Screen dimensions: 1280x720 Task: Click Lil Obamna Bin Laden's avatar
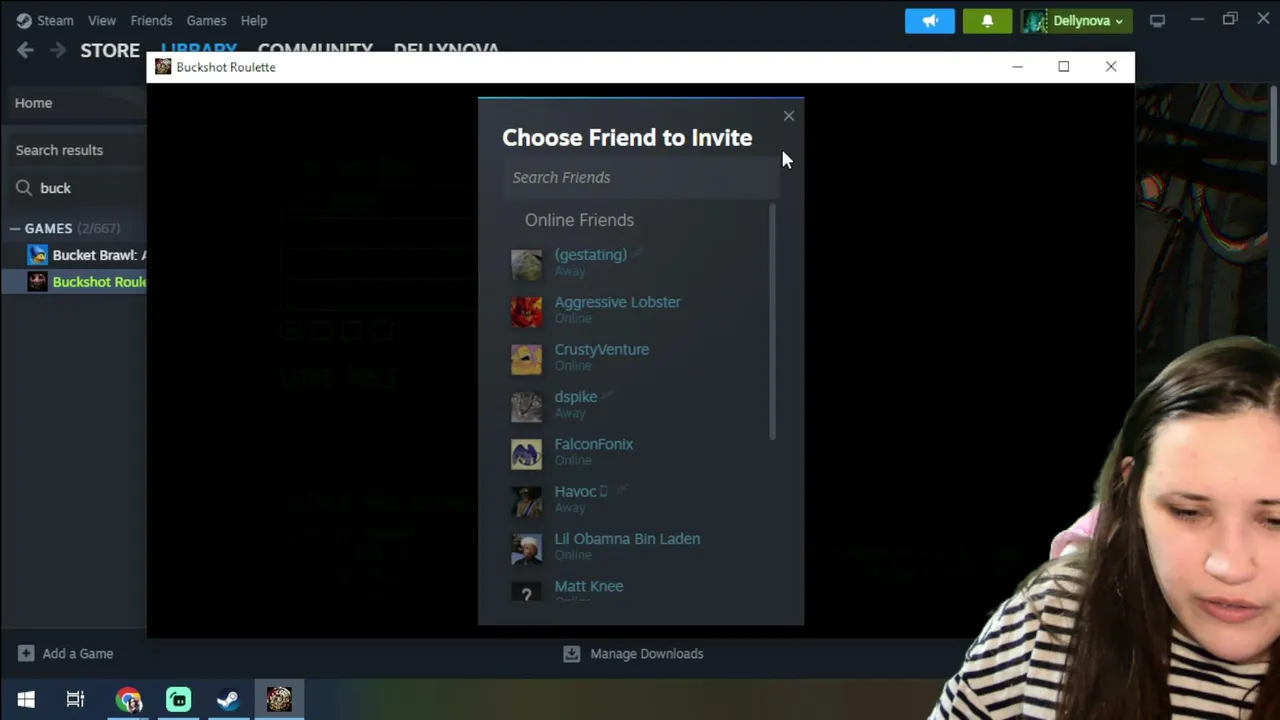tap(526, 548)
